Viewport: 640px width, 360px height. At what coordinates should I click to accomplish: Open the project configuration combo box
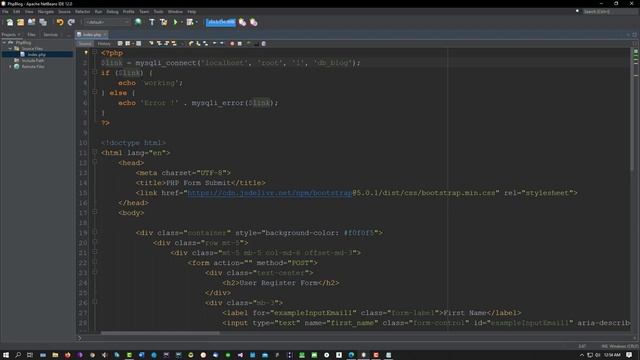107,22
